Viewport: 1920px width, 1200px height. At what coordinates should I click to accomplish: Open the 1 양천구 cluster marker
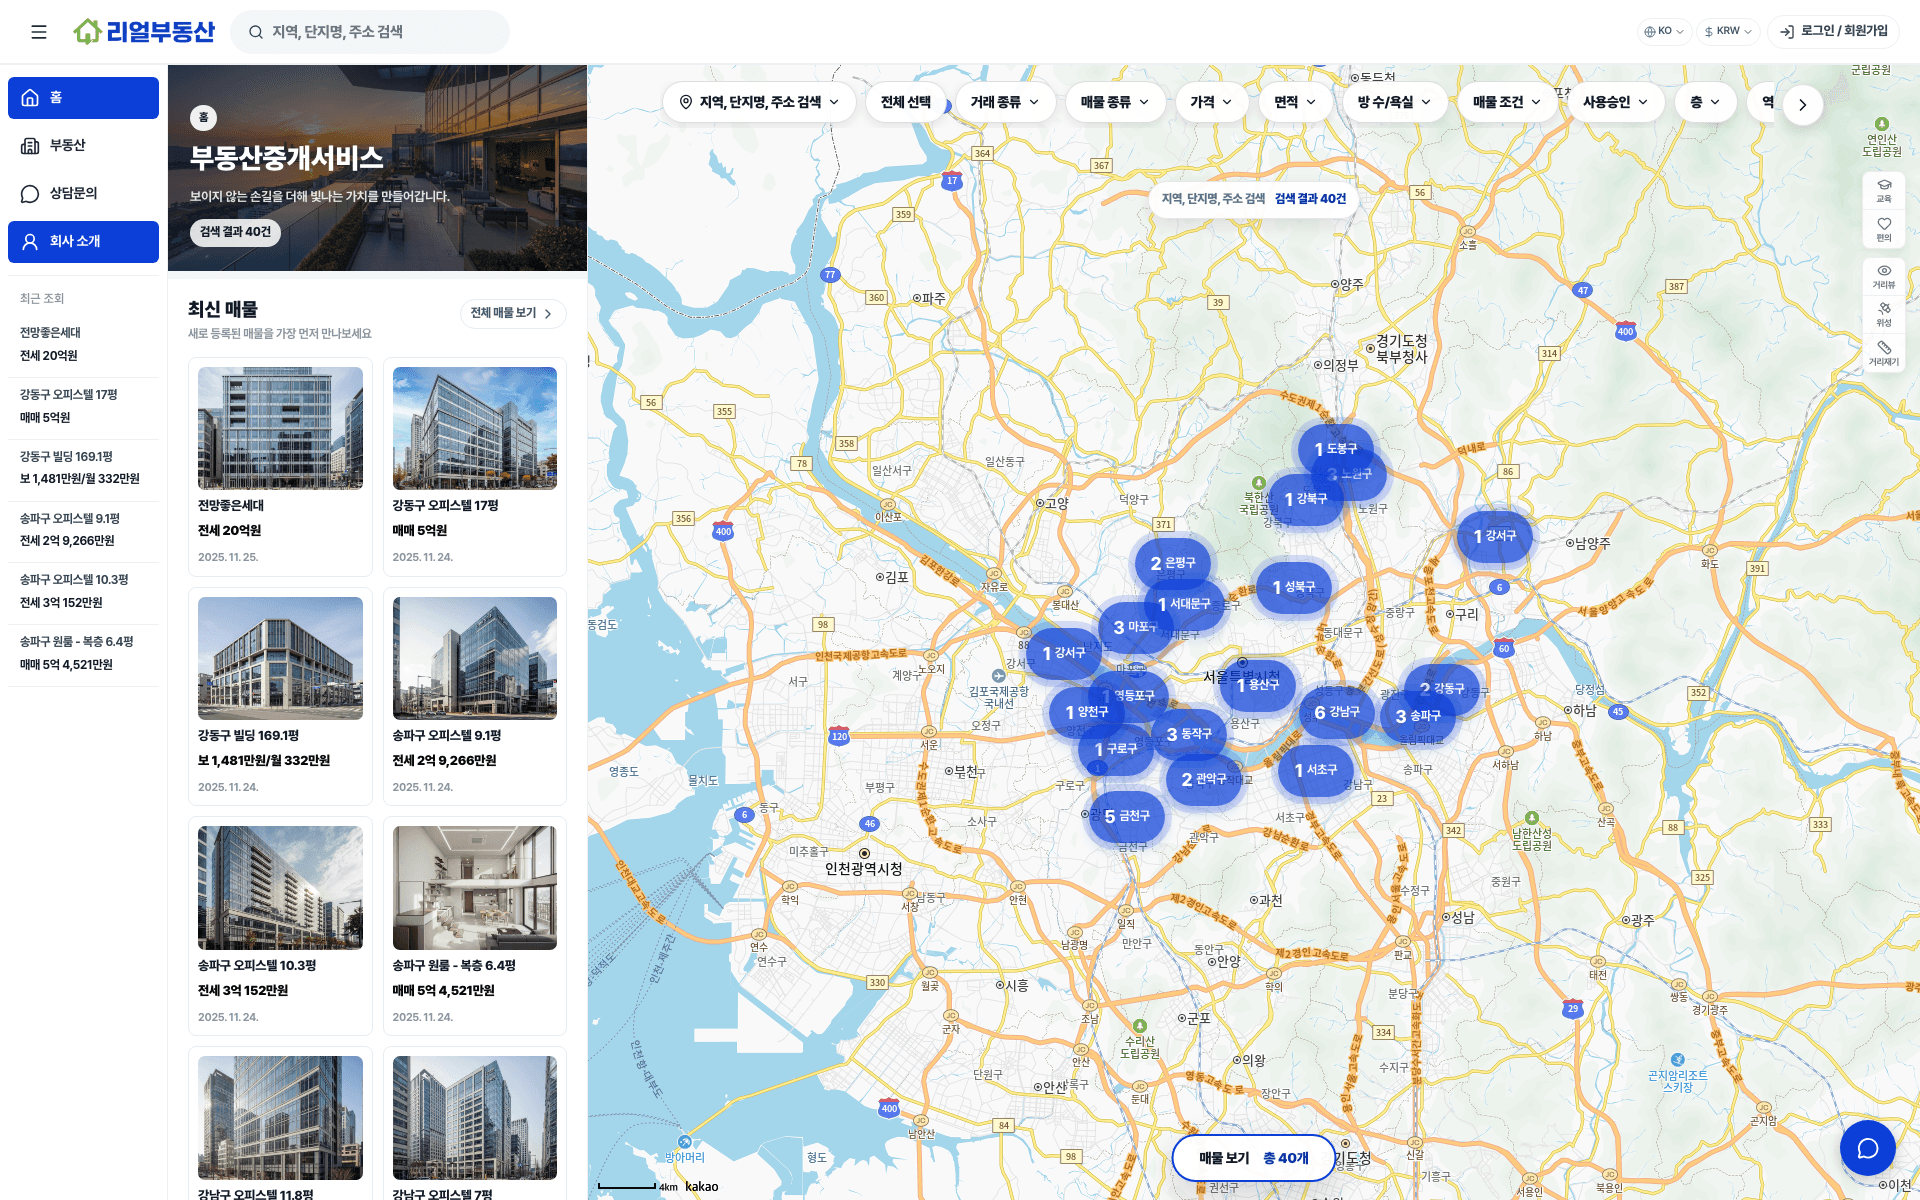1087,712
